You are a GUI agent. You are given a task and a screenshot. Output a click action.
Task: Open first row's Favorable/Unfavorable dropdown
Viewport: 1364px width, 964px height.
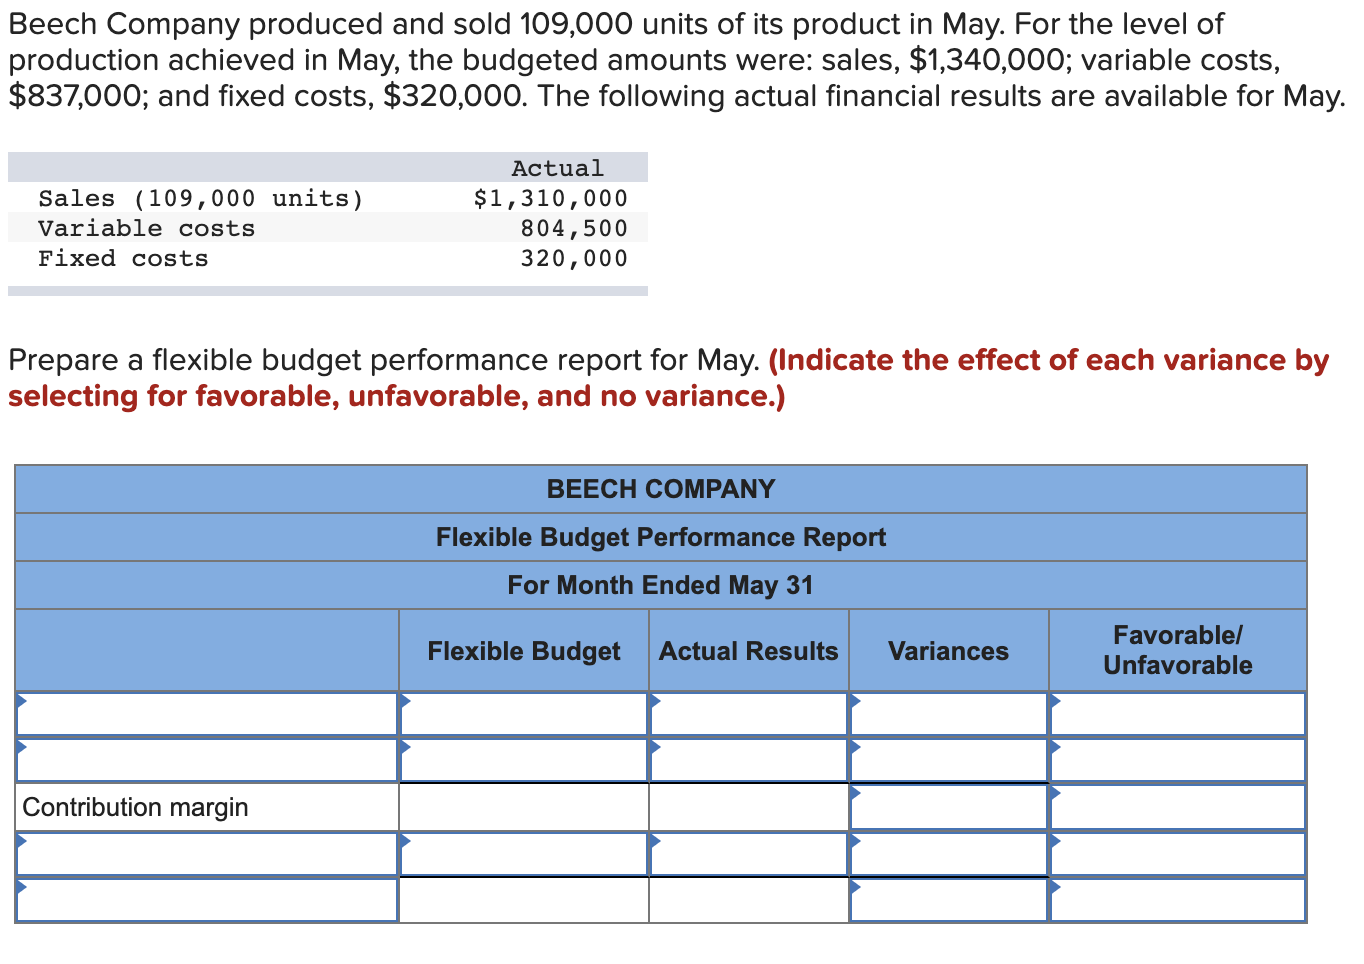pos(1178,714)
